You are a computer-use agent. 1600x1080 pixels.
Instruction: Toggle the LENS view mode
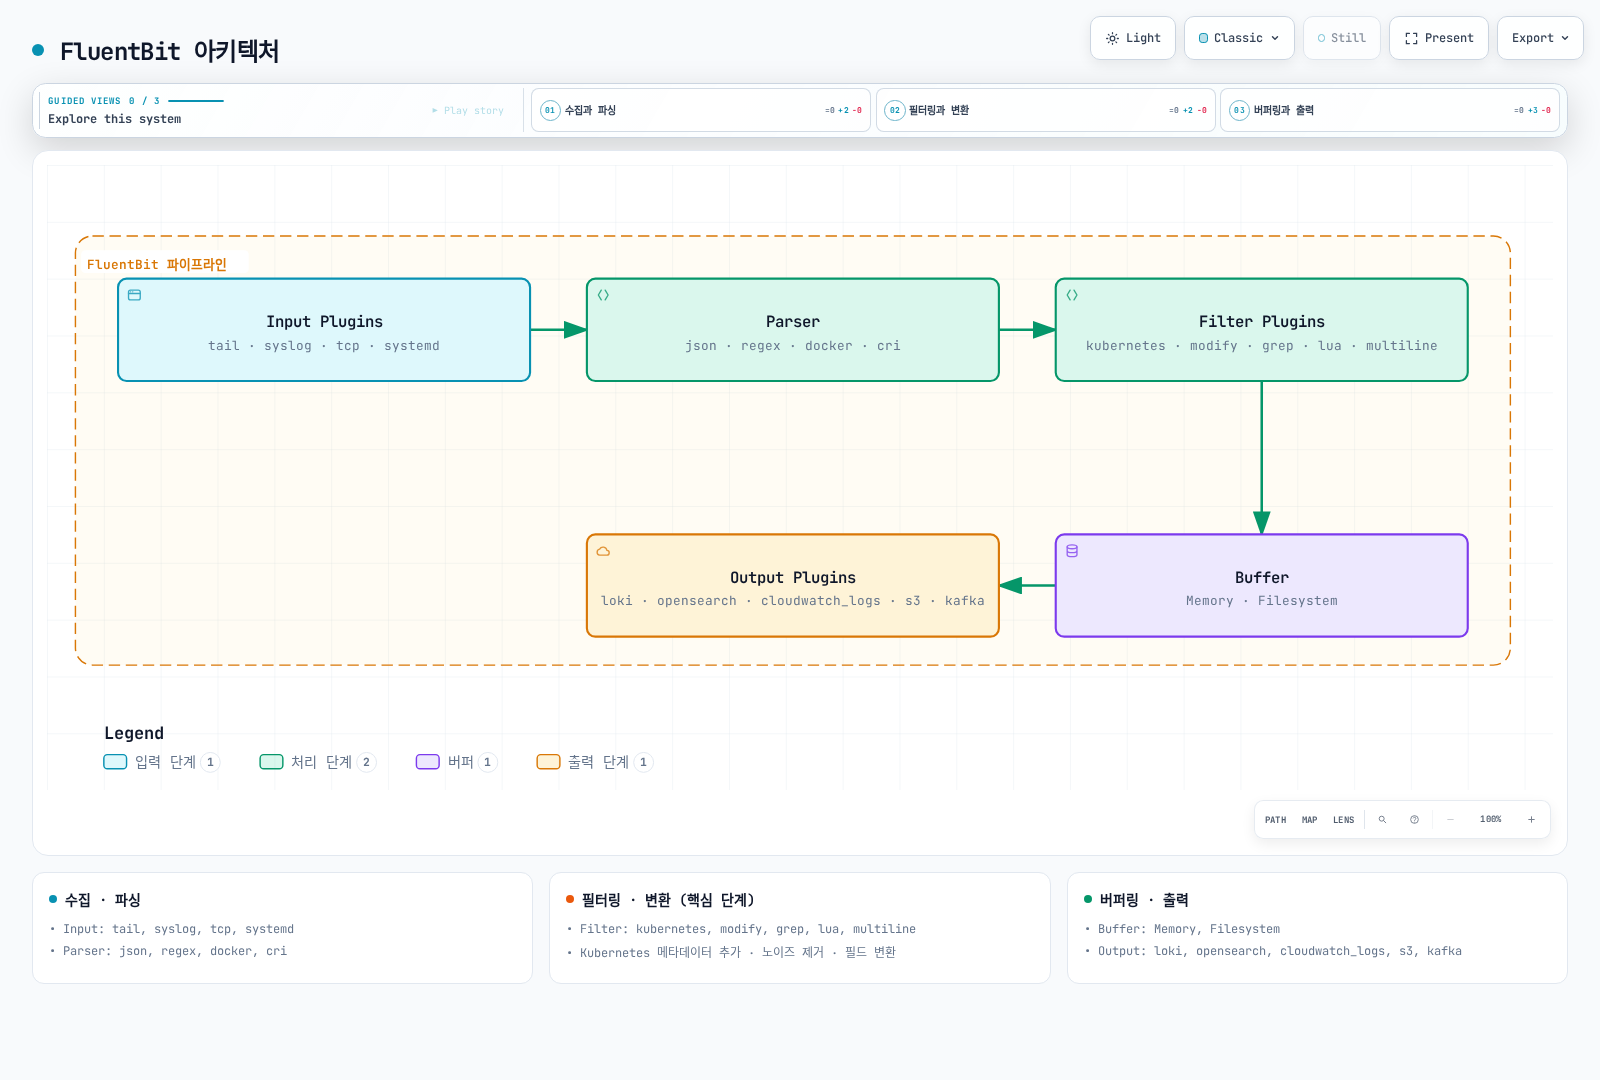[x=1343, y=820]
